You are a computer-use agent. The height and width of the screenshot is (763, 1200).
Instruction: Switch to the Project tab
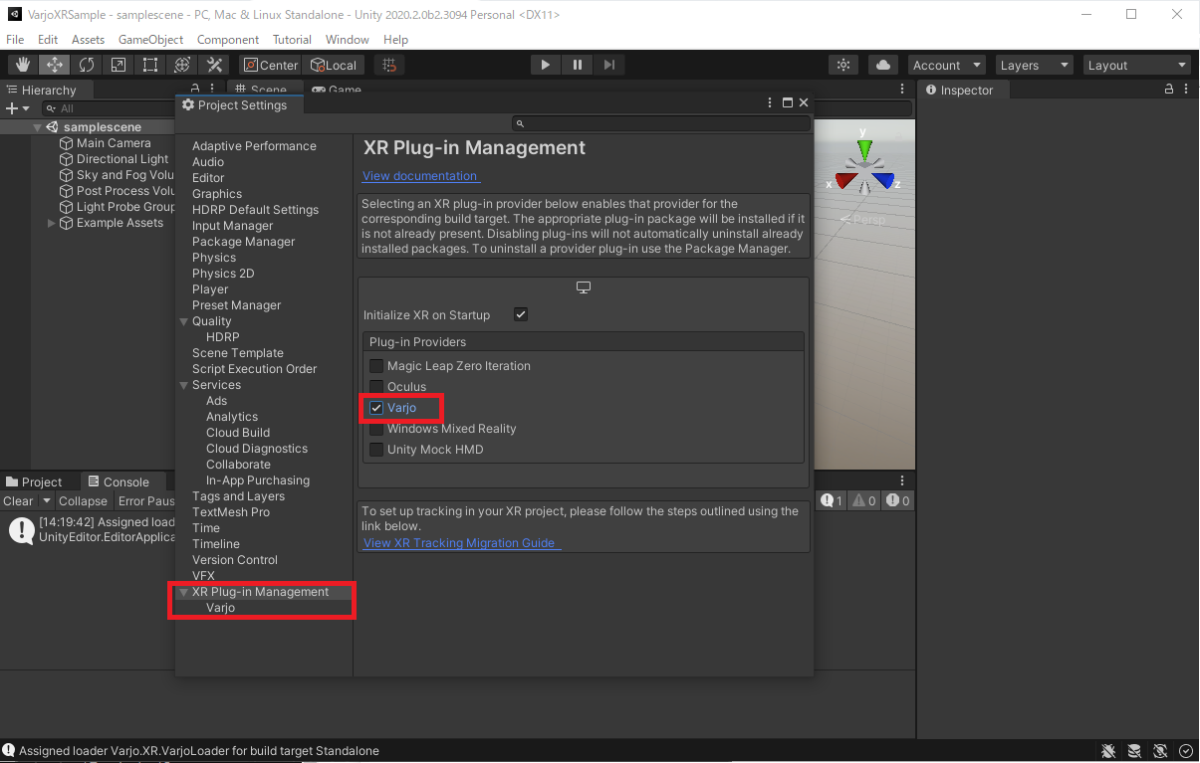[34, 482]
